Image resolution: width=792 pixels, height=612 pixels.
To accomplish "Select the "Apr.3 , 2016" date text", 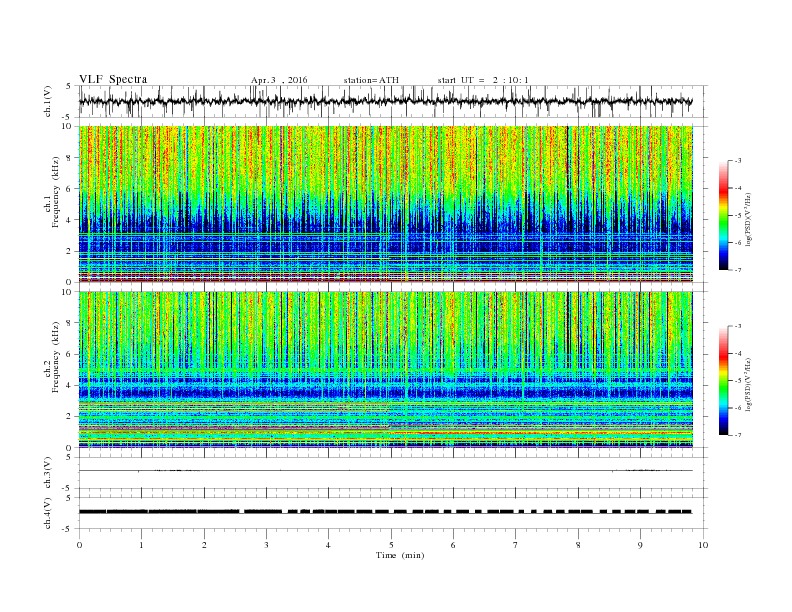I will 279,80.
